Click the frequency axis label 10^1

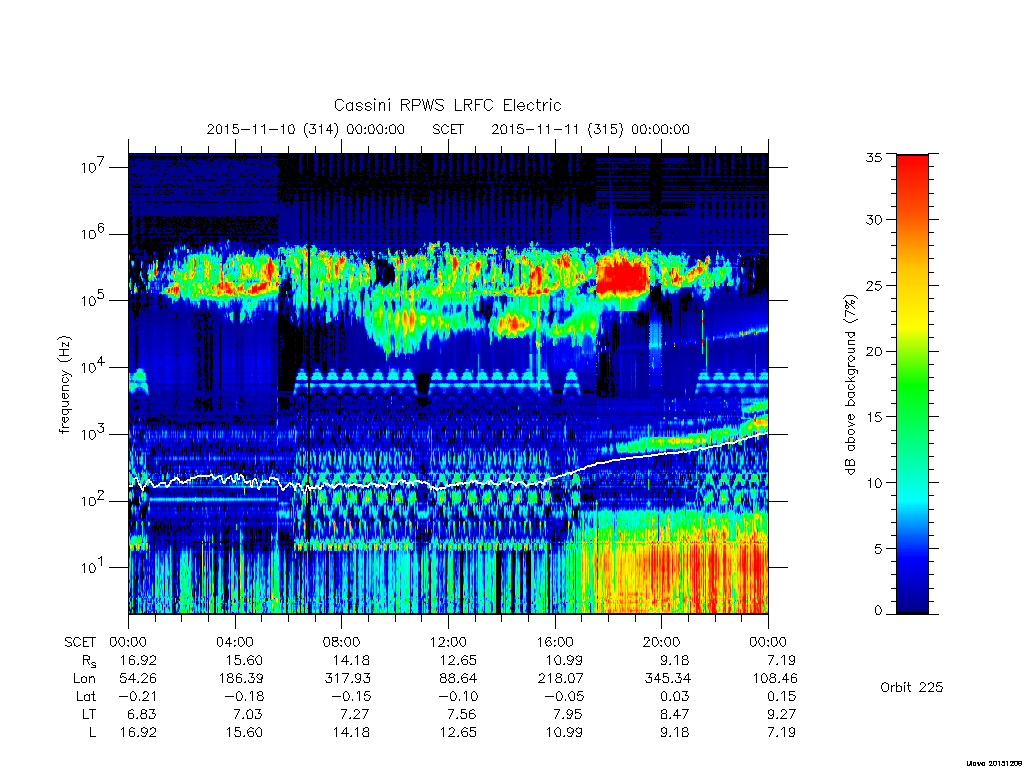coord(92,568)
